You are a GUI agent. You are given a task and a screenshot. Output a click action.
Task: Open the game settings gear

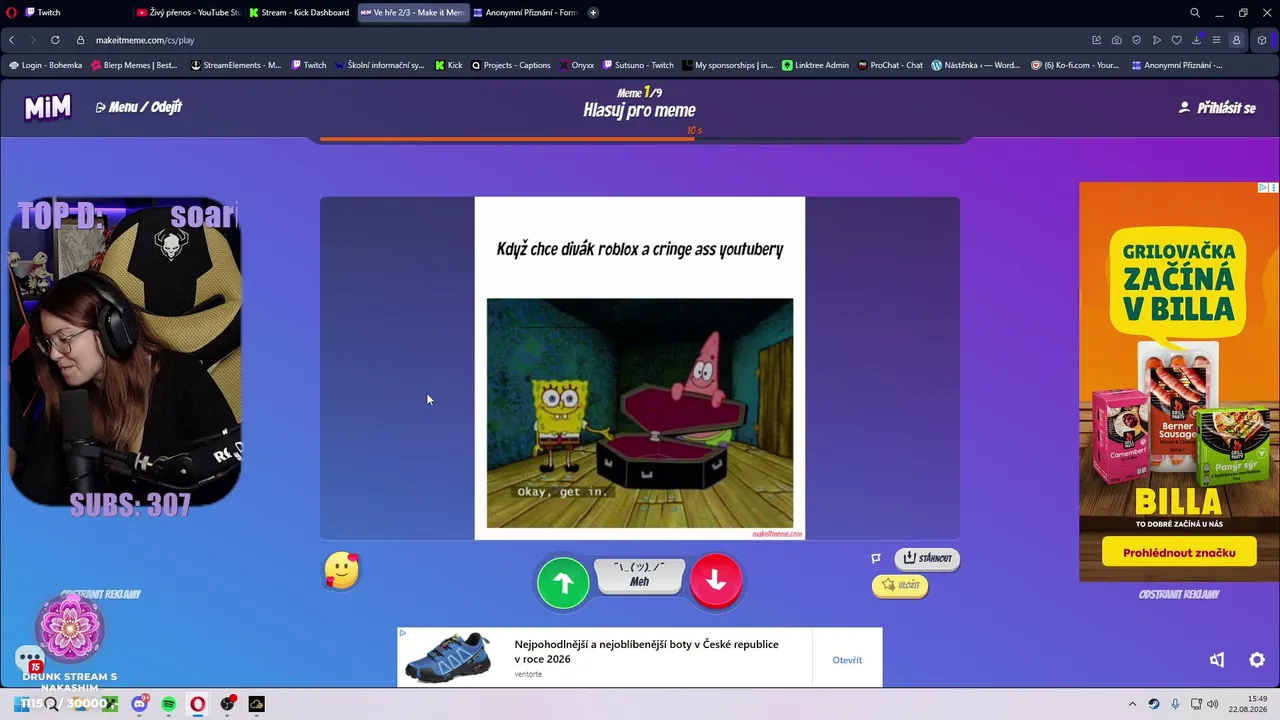point(1257,660)
